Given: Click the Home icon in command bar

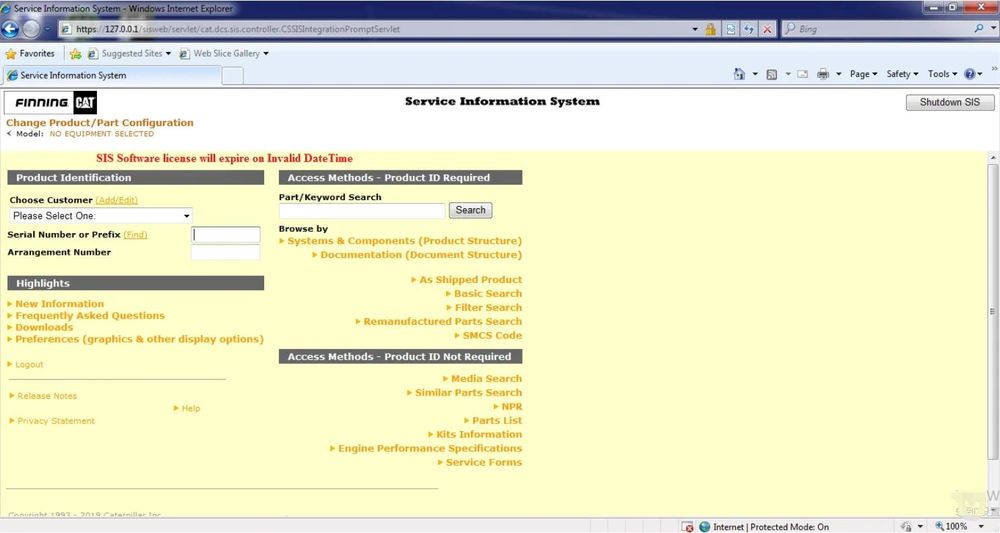Looking at the screenshot, I should tap(739, 74).
